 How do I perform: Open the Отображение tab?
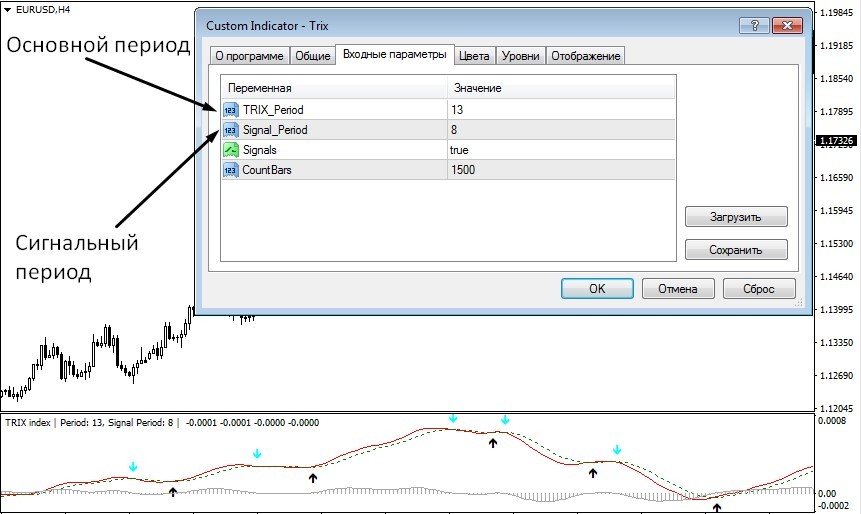tap(586, 56)
